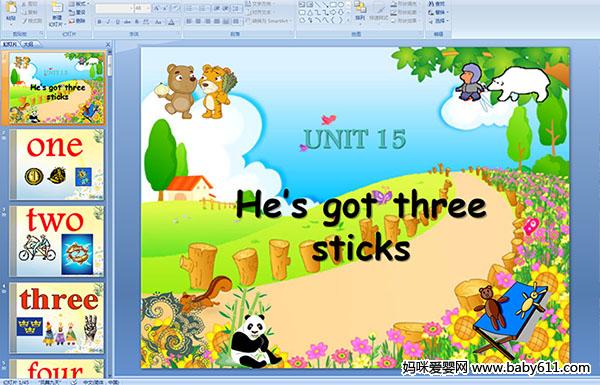Click the 'UNIT 15' title text
This screenshot has width=600, height=385.
(x=355, y=139)
